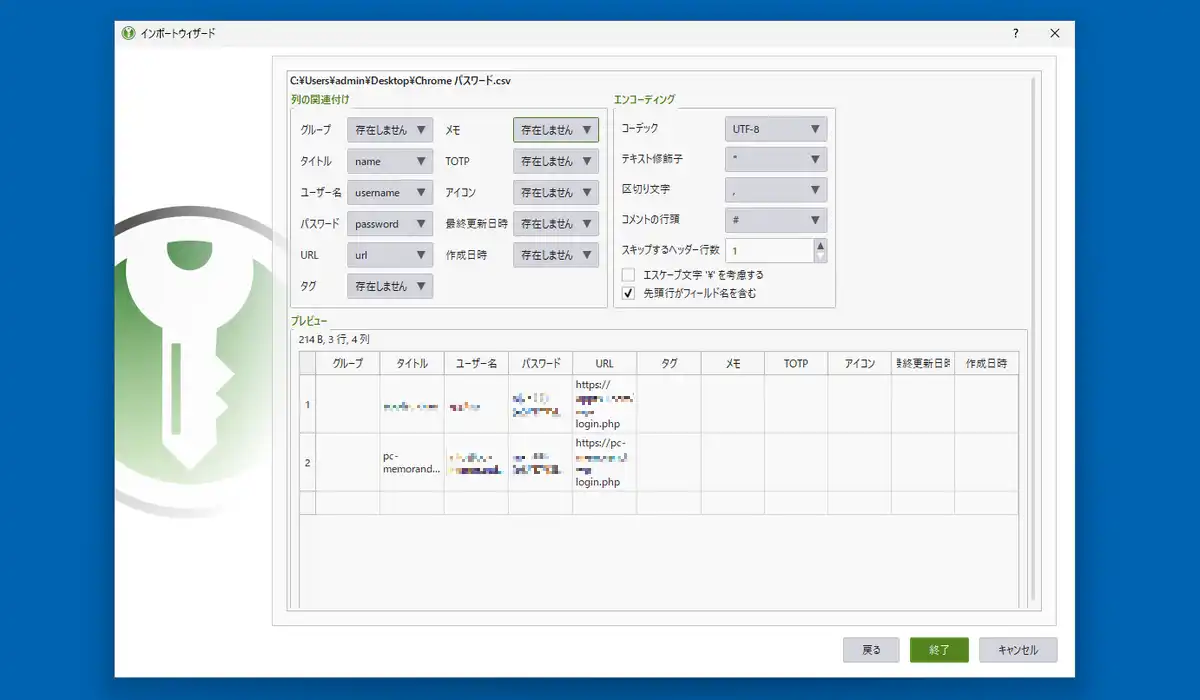Open the 区切り文字 dropdown
The height and width of the screenshot is (700, 1200).
click(x=776, y=189)
